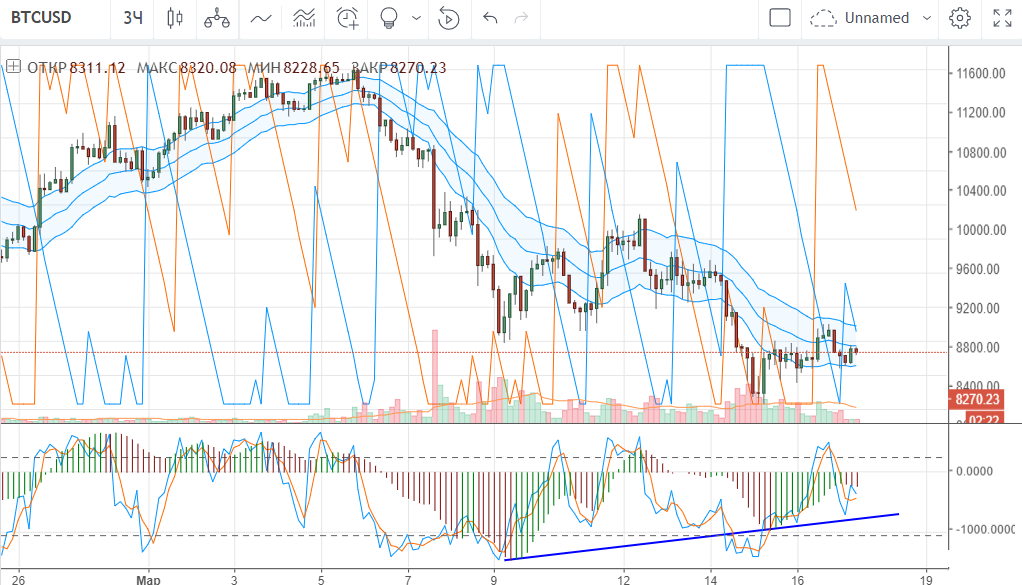Open the indicator templates icon
This screenshot has width=1022, height=585.
coord(304,18)
